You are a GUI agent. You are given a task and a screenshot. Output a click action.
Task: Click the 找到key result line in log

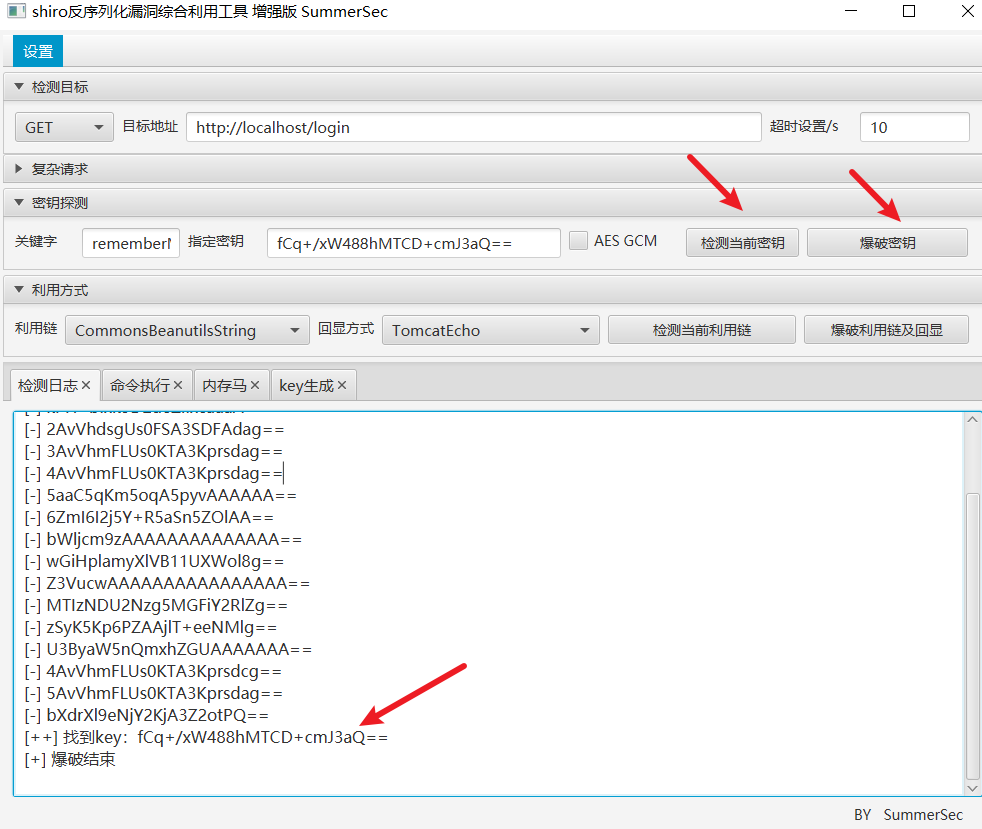(206, 738)
